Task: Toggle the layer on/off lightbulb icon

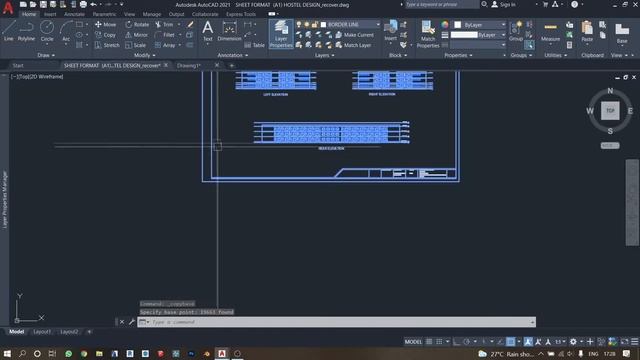Action: tap(299, 24)
